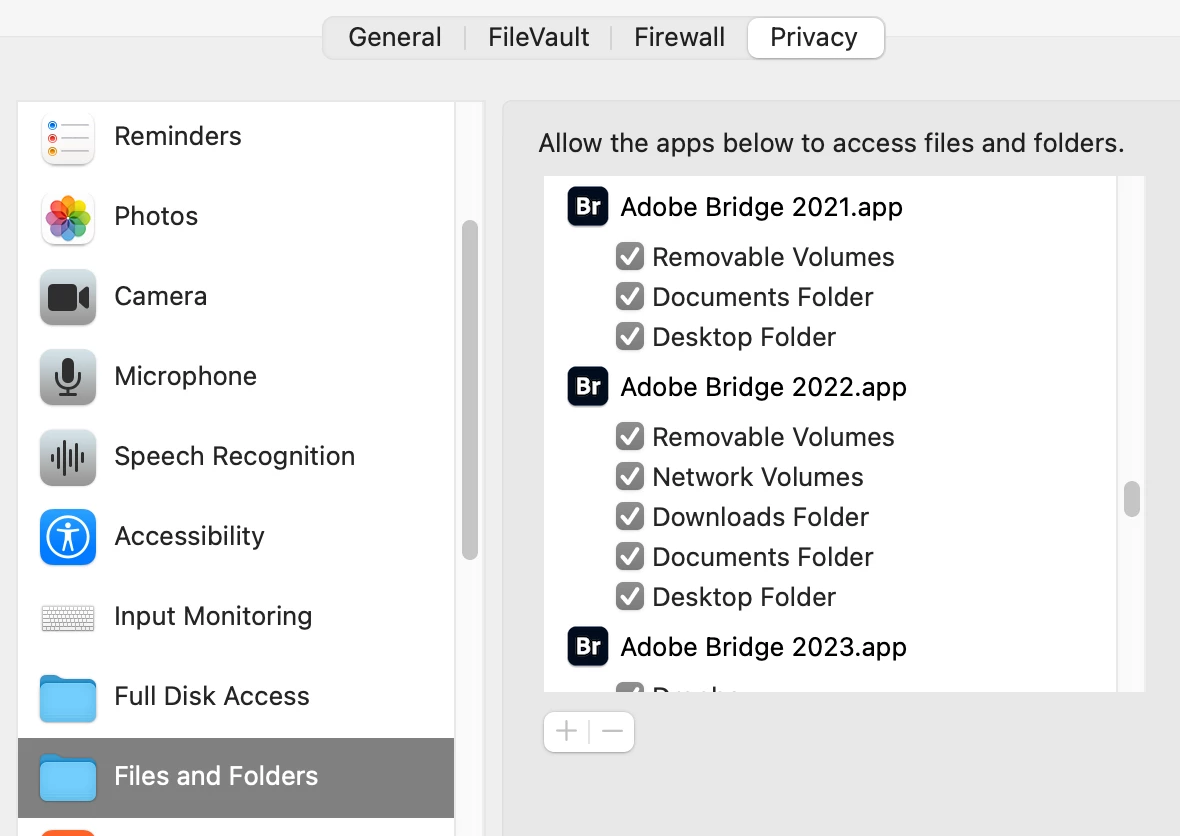Image resolution: width=1180 pixels, height=836 pixels.
Task: Click the blue Accessibility icon
Action: click(x=68, y=537)
